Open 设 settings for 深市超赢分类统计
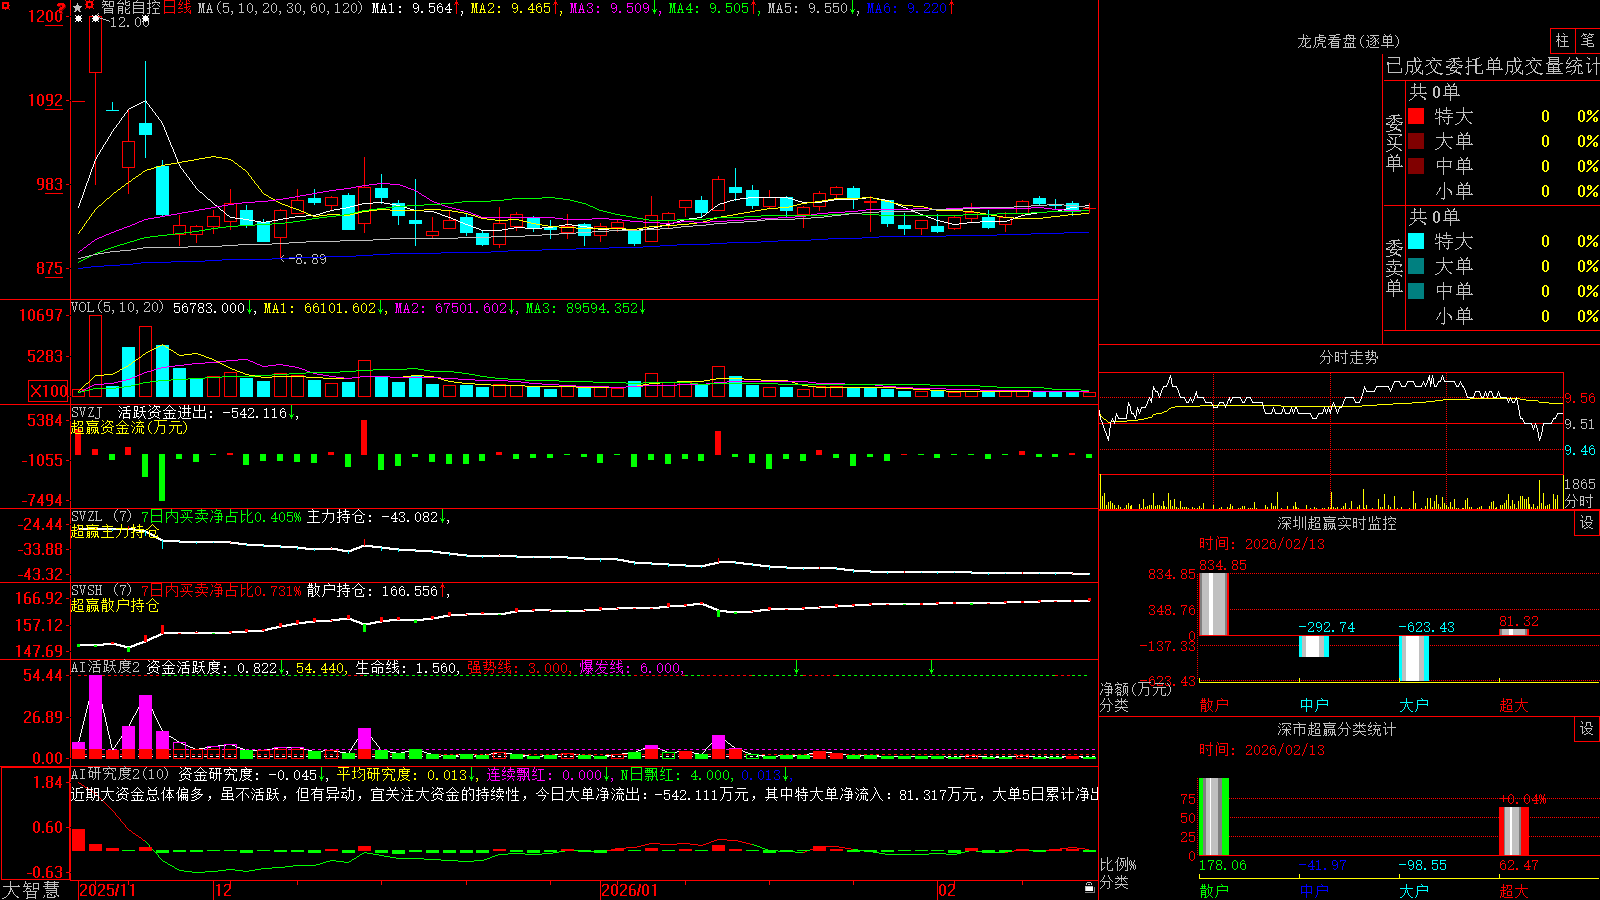 coord(1586,729)
